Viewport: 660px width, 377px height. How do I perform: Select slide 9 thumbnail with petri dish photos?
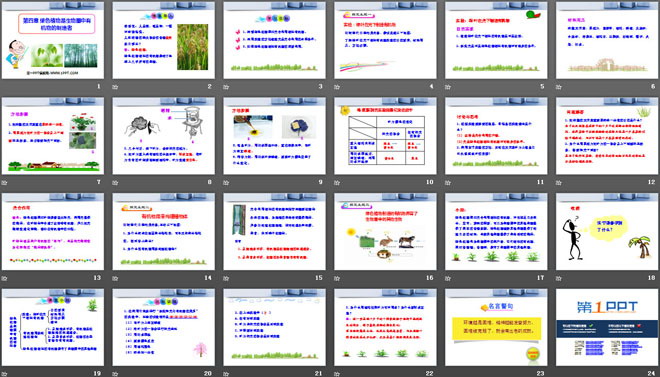(x=274, y=136)
